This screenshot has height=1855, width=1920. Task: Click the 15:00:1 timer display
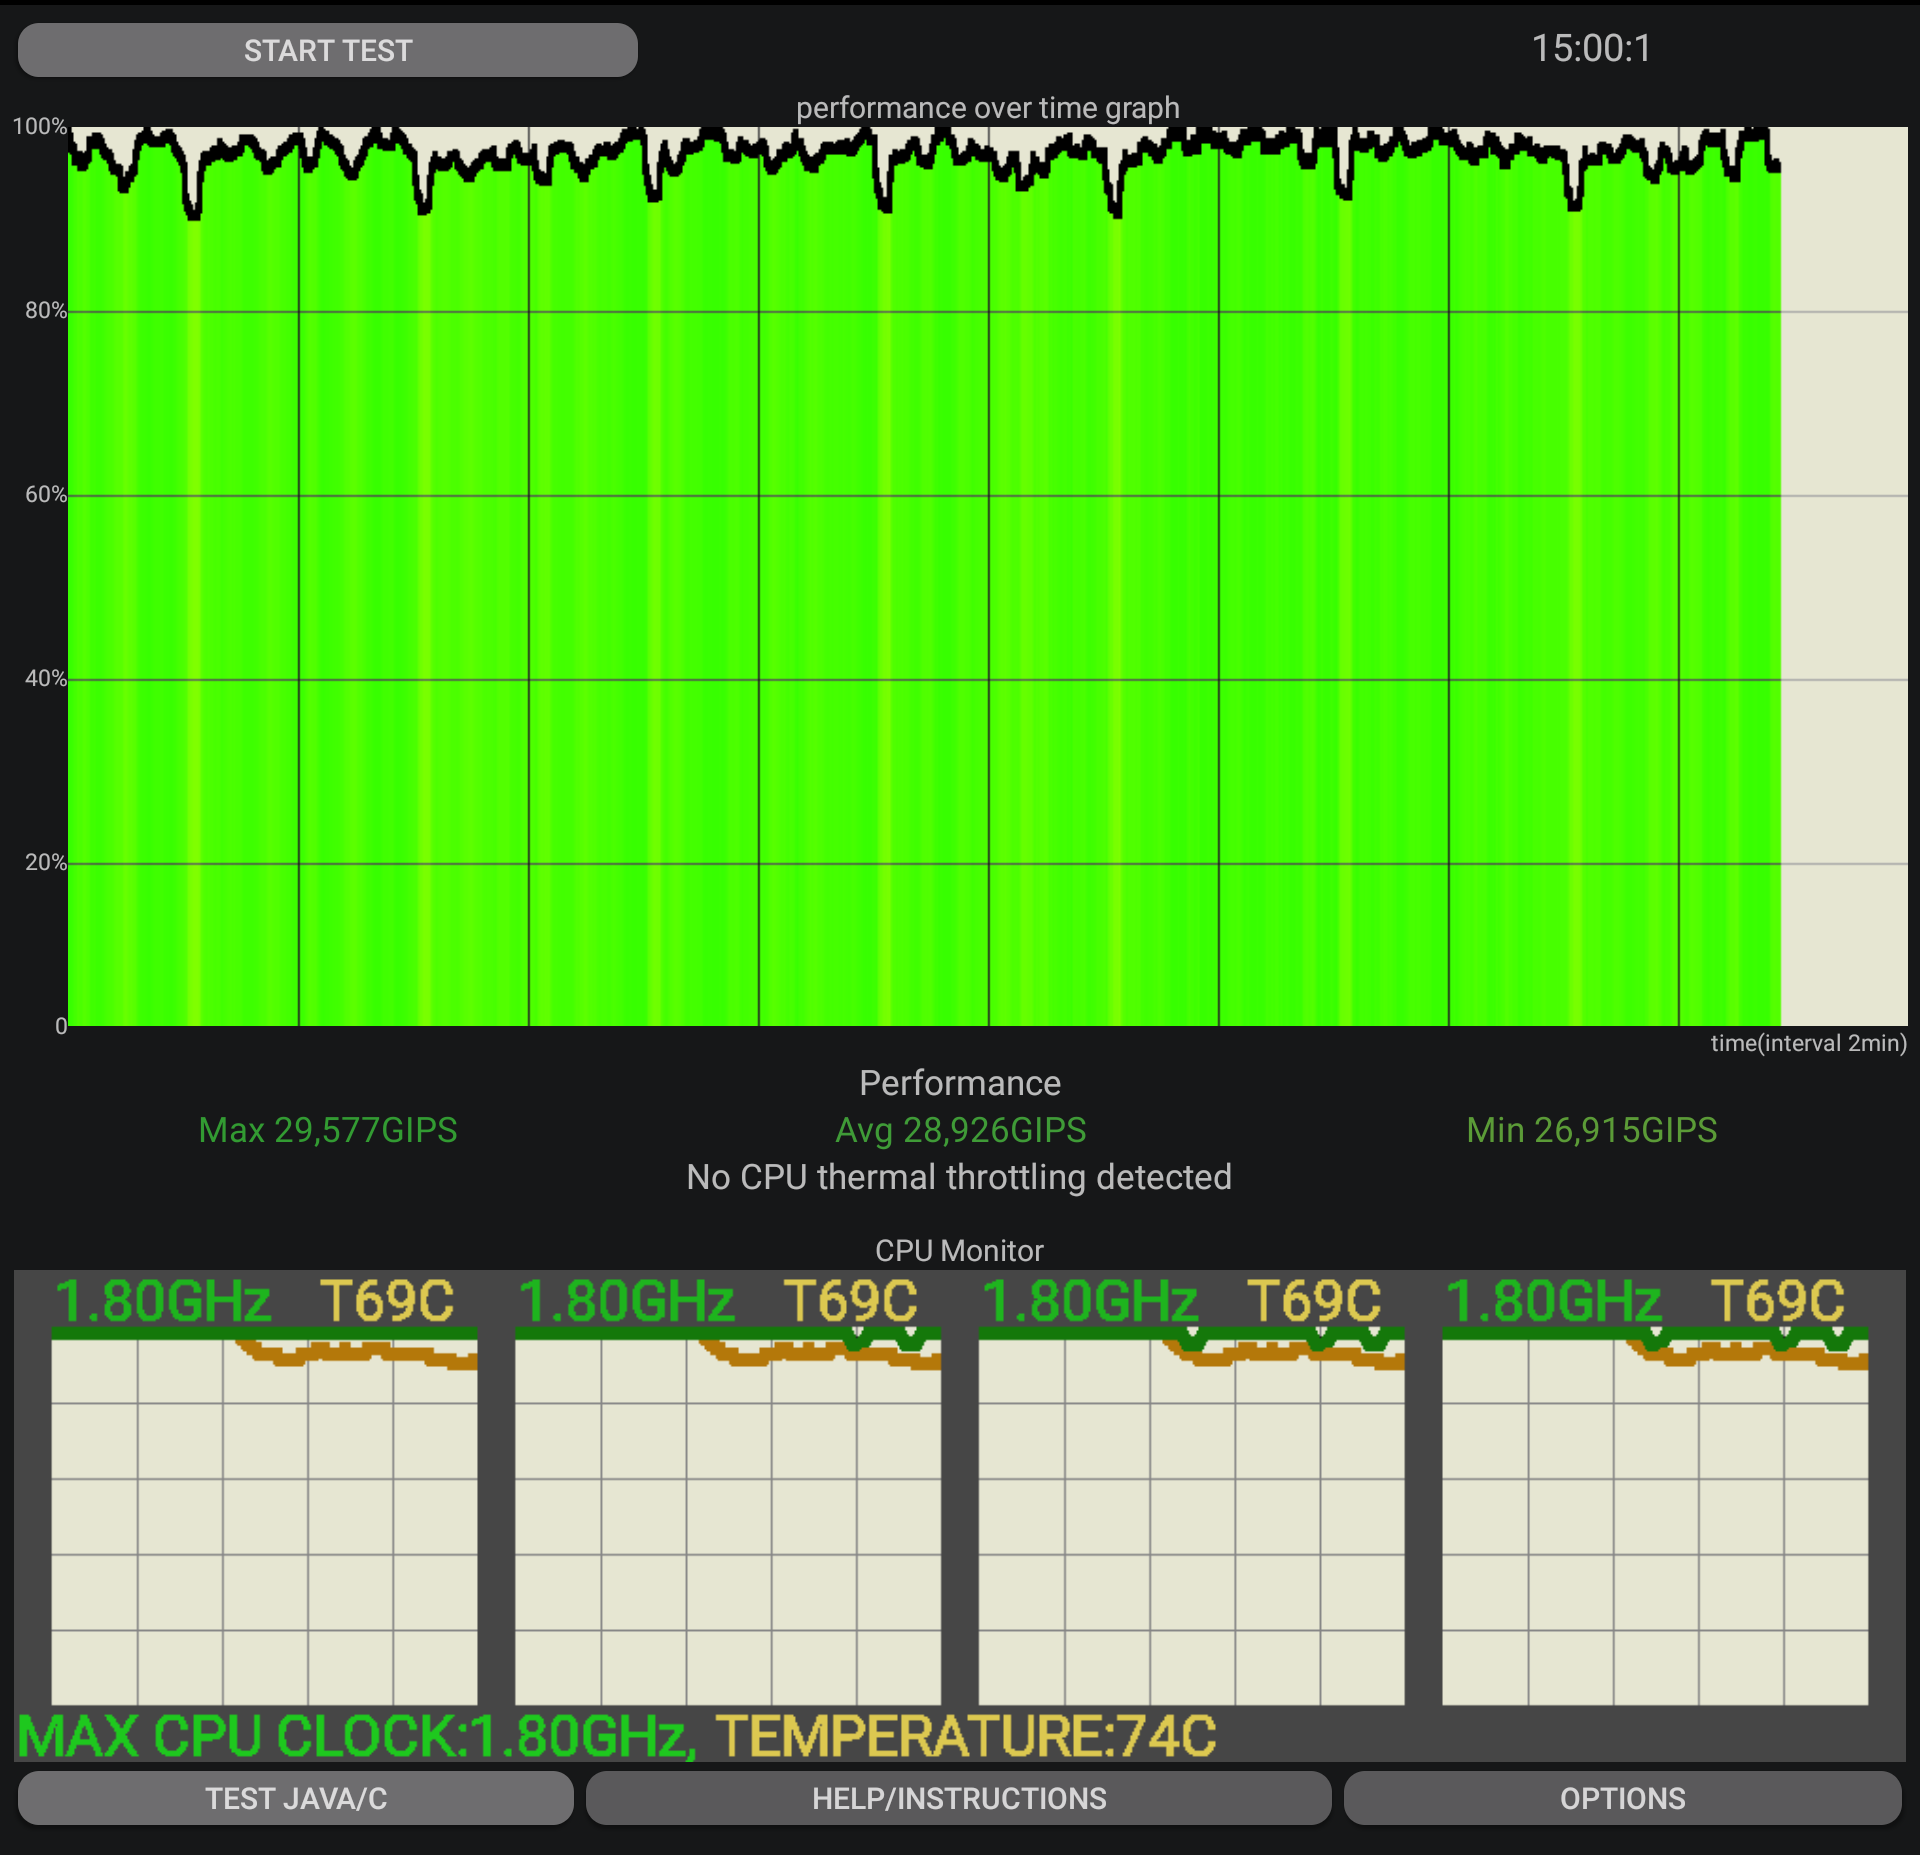click(1591, 48)
